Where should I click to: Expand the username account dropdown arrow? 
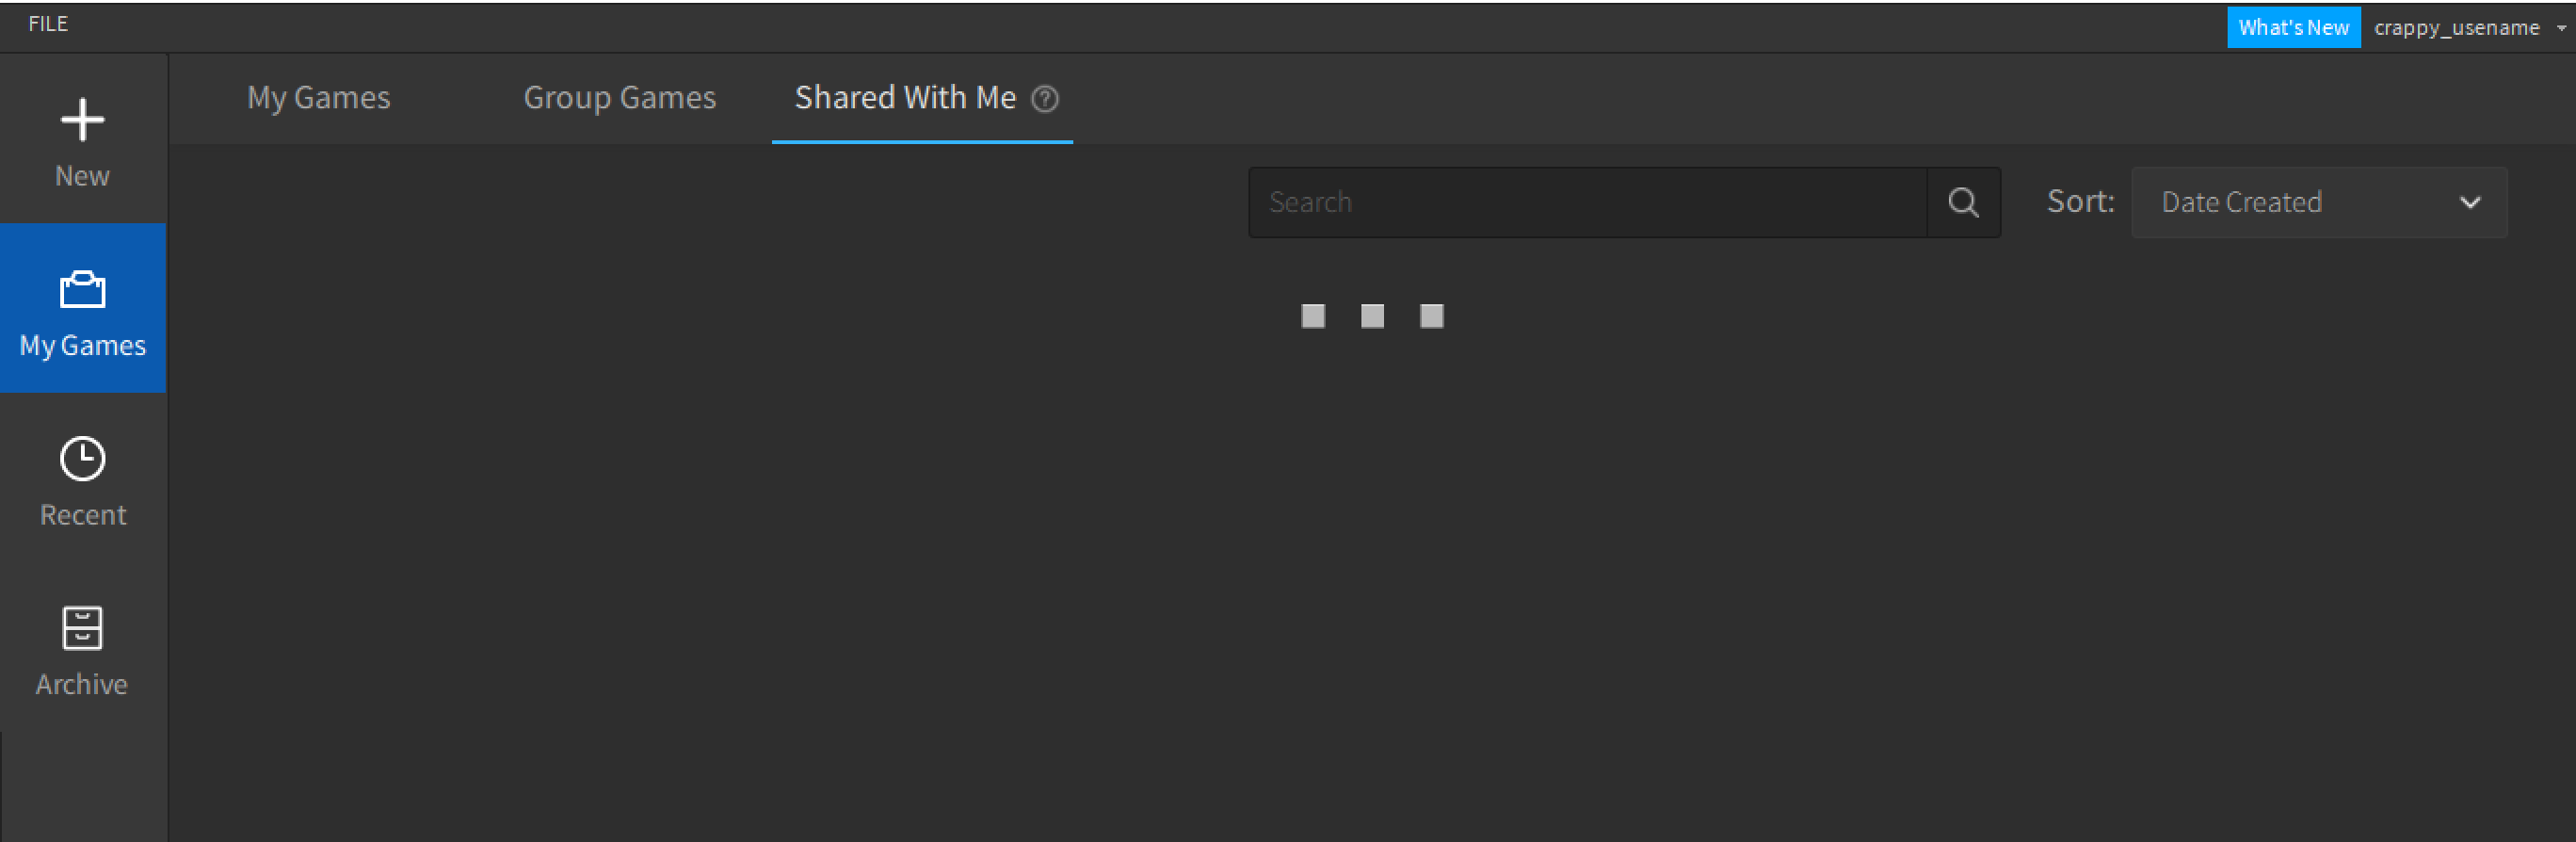(2561, 28)
